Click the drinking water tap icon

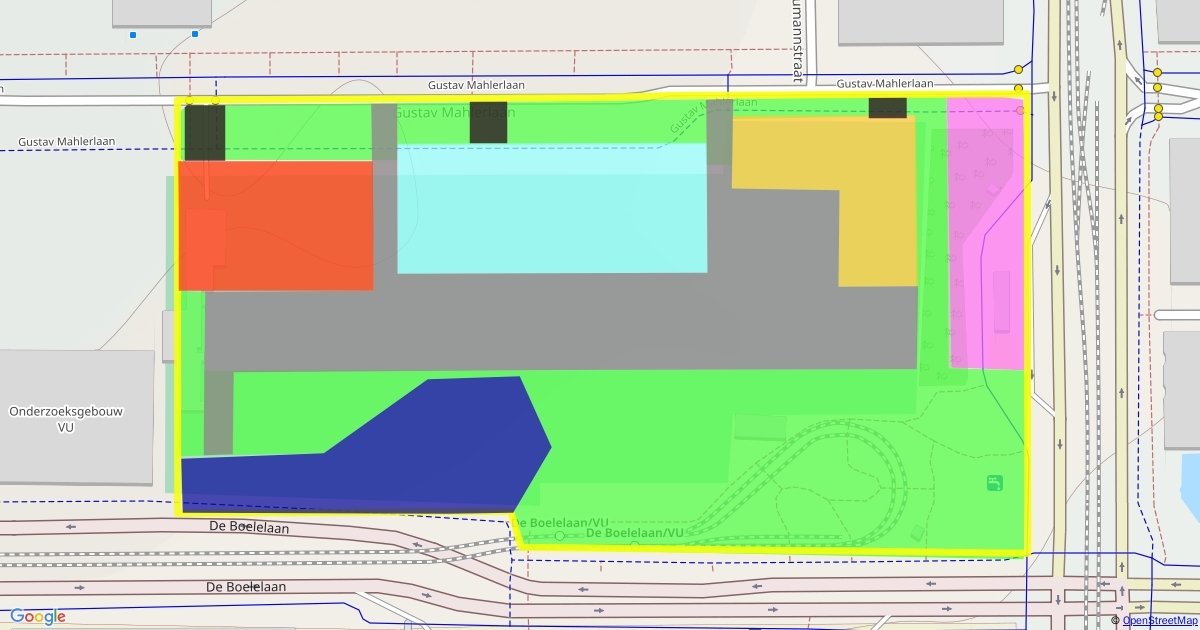(994, 483)
